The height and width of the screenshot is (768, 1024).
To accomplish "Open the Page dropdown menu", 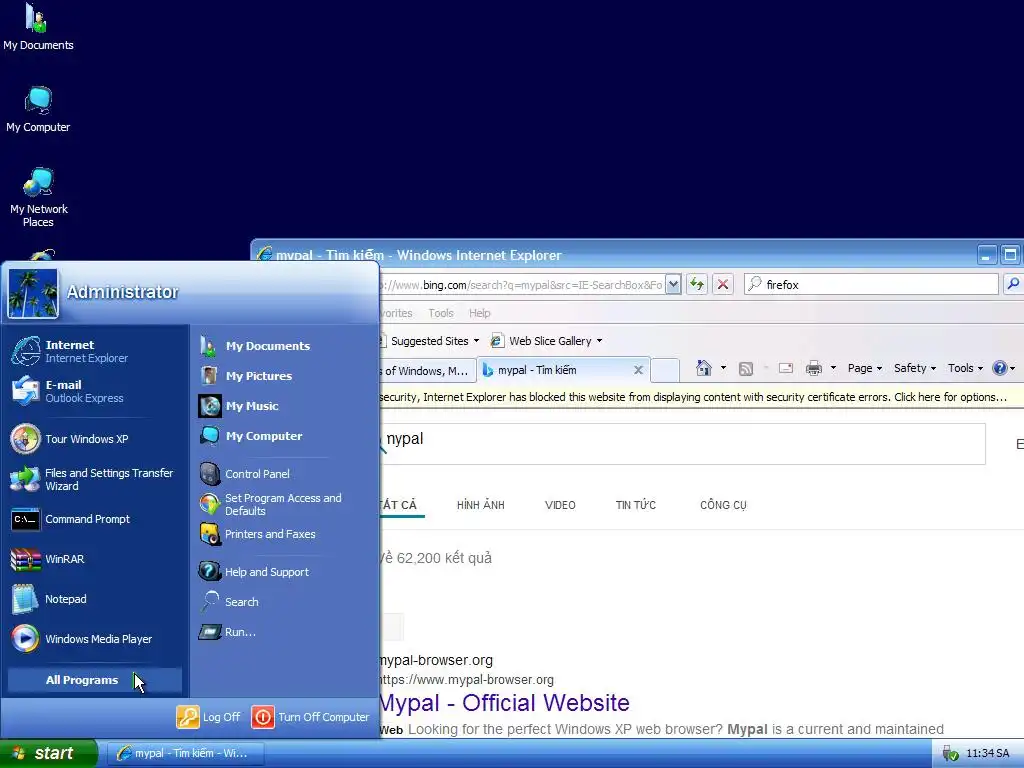I will point(865,368).
